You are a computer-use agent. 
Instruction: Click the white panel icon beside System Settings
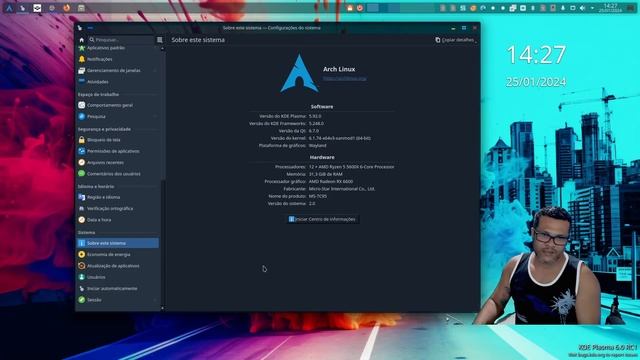click(37, 8)
